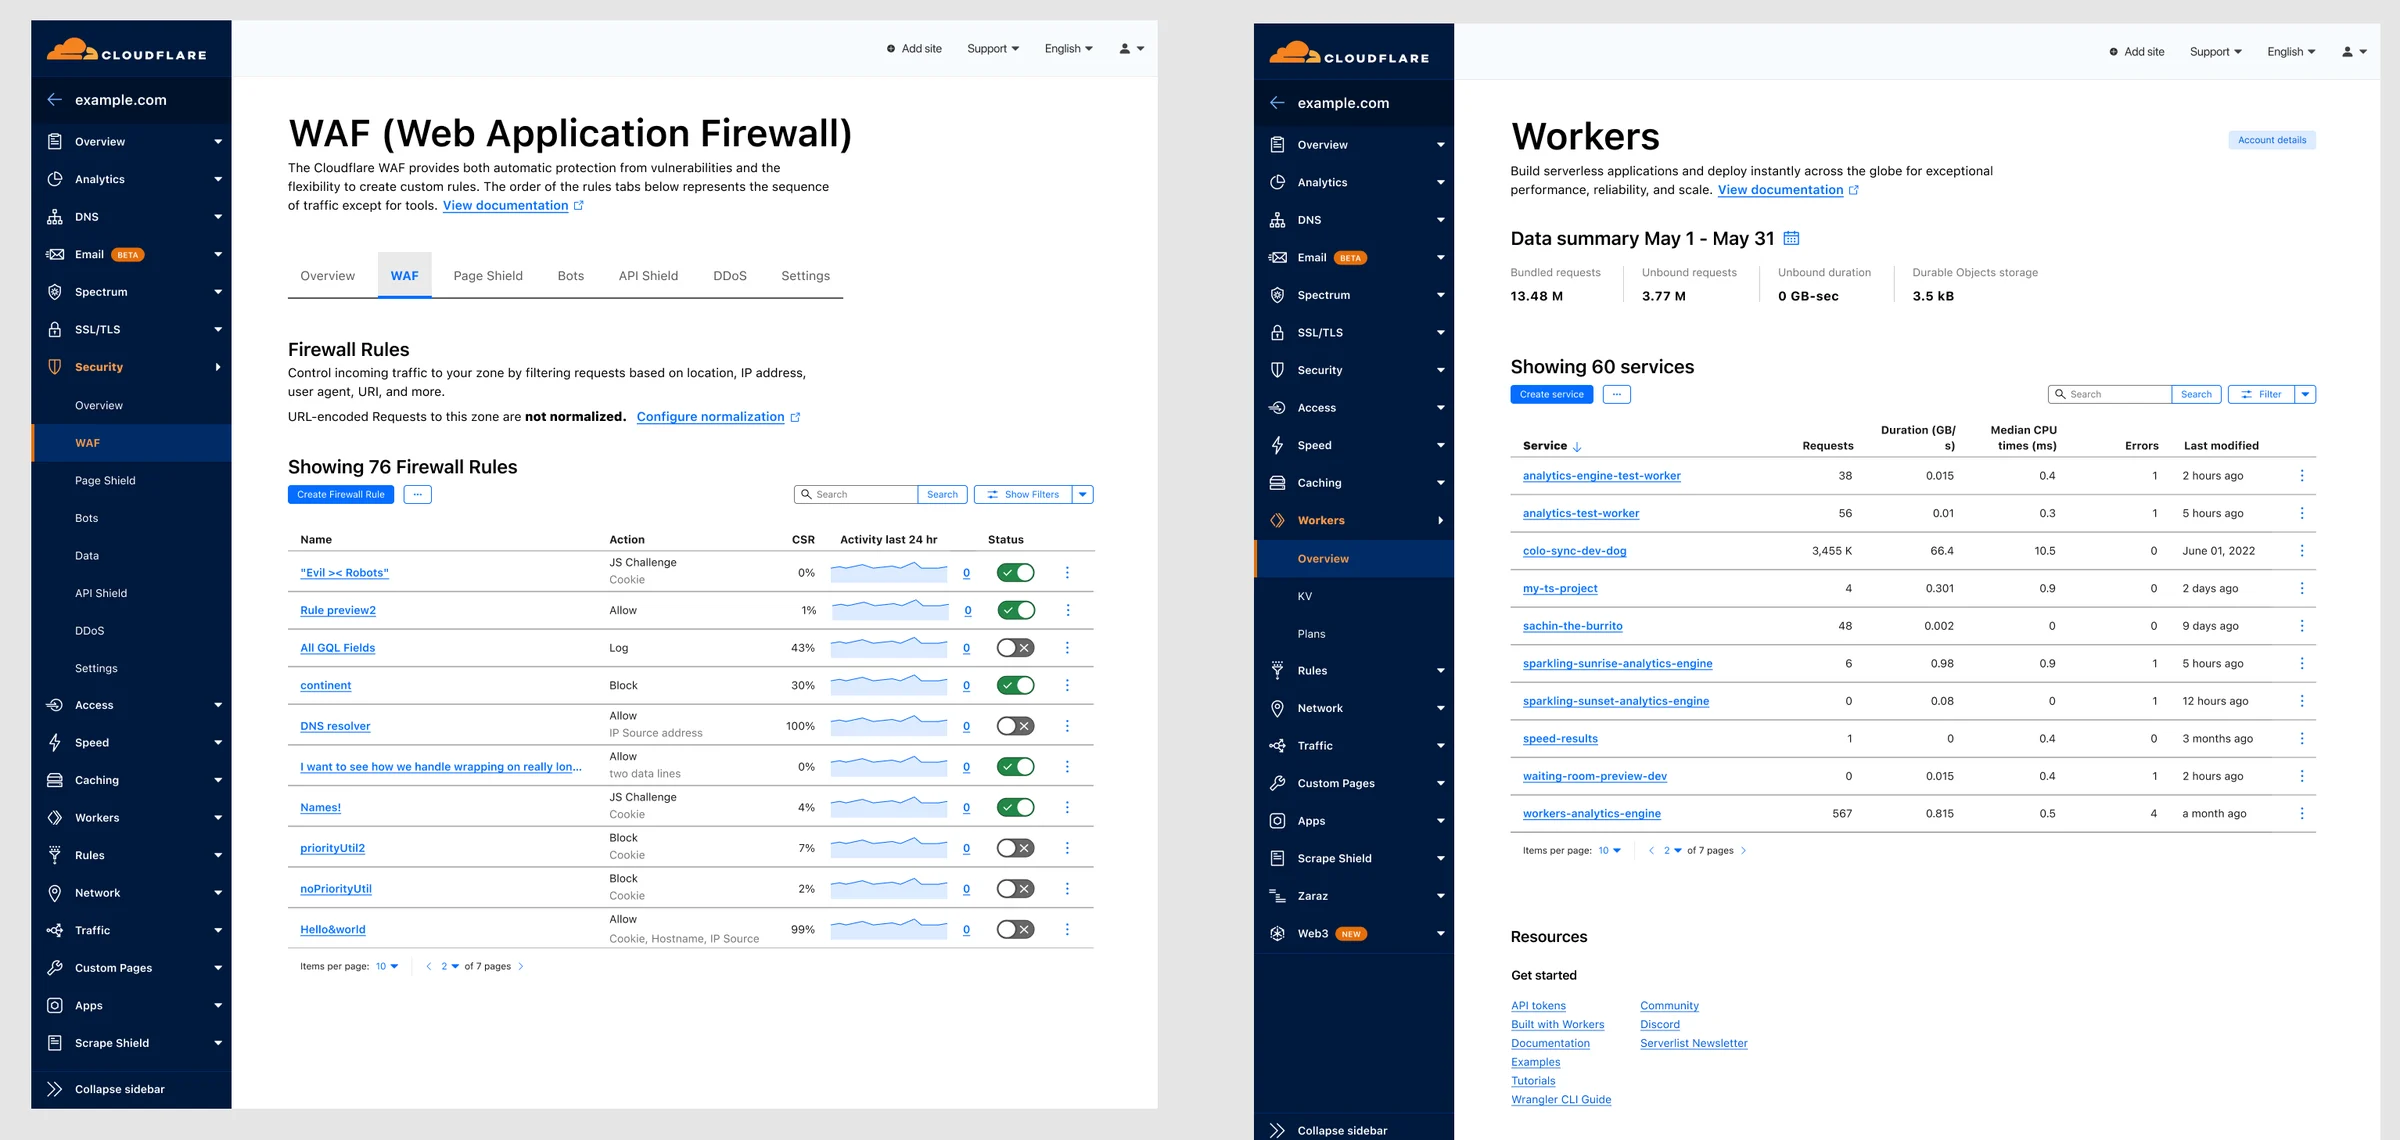
Task: Click the Traffic icon in the WAF sidebar
Action: tap(55, 930)
